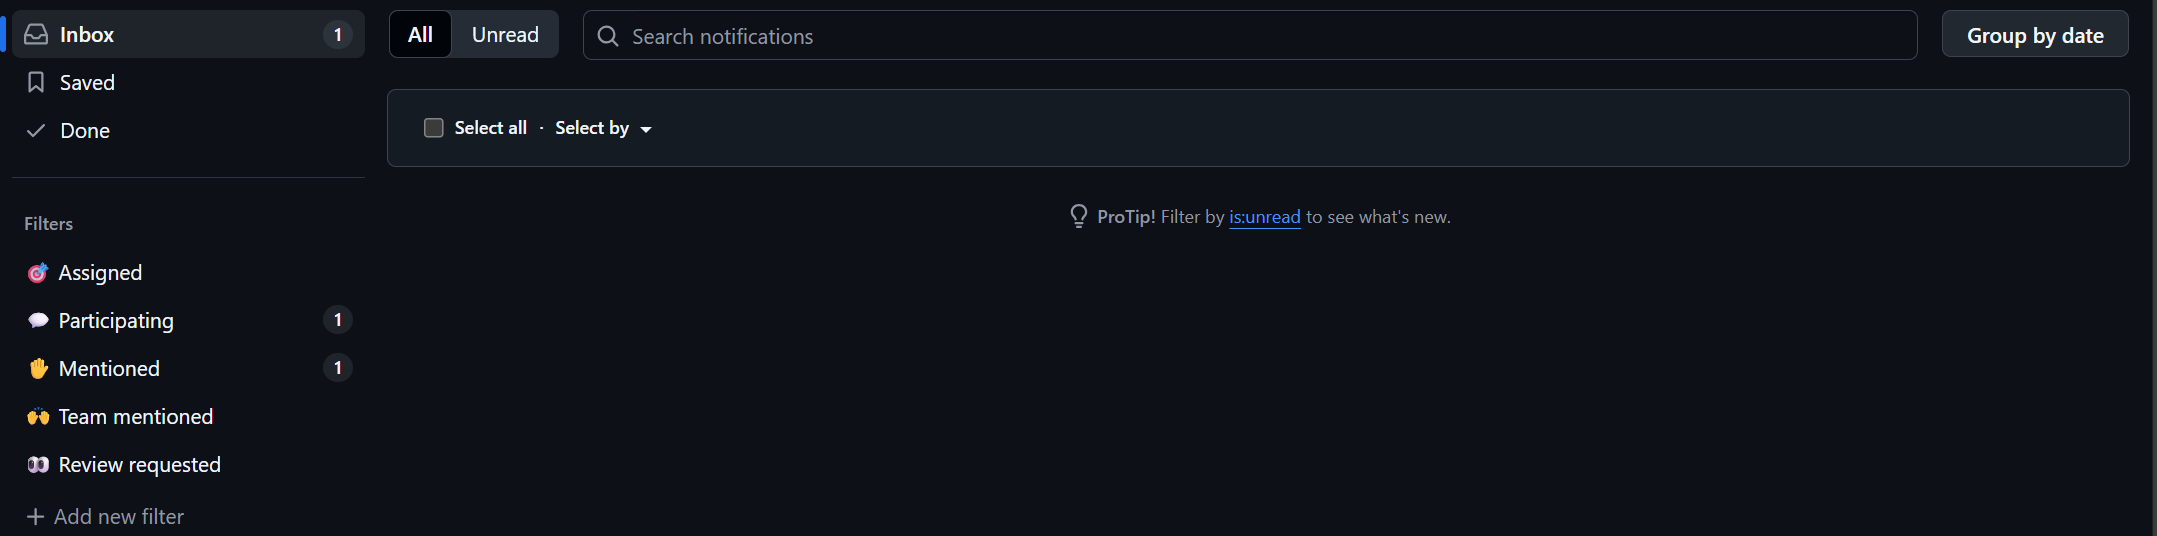
Task: Switch to the All notifications tab
Action: click(x=420, y=35)
